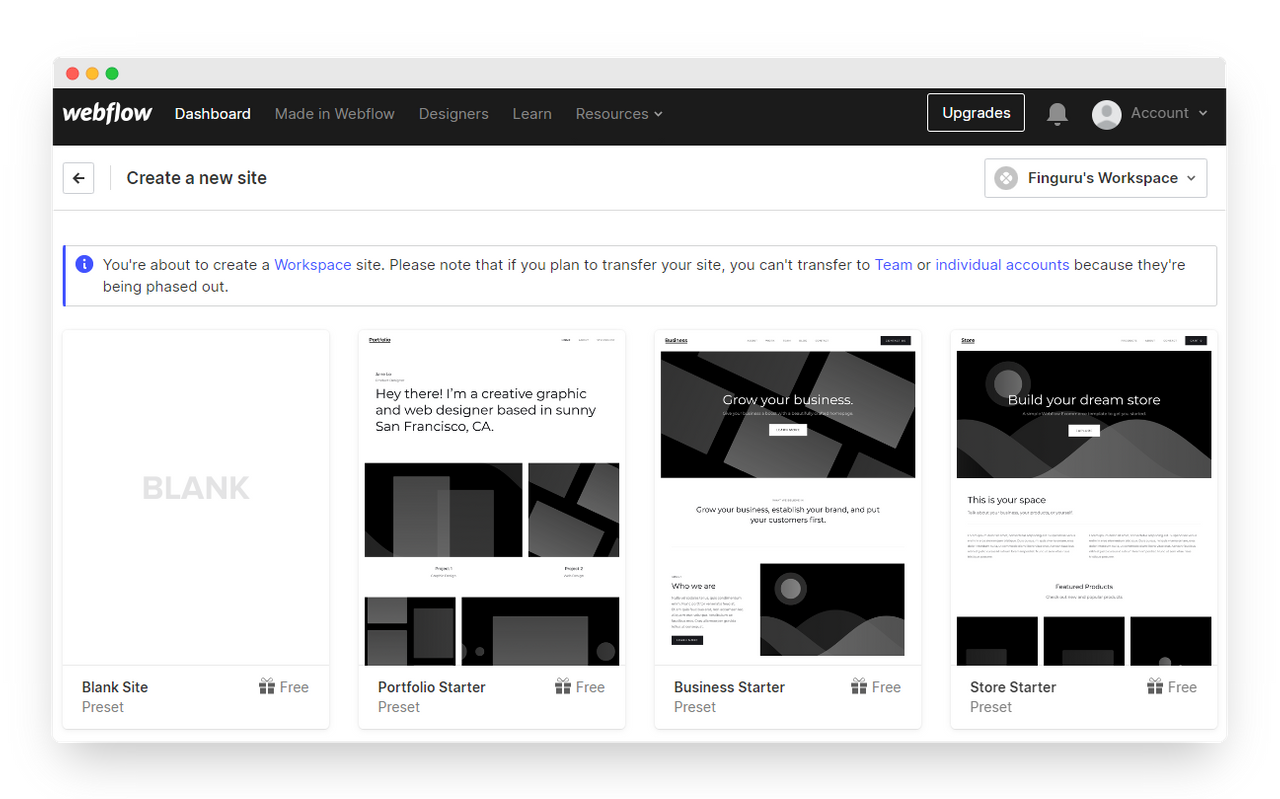Click the gift icon on Blank Site
This screenshot has height=799, width=1280.
click(x=267, y=686)
